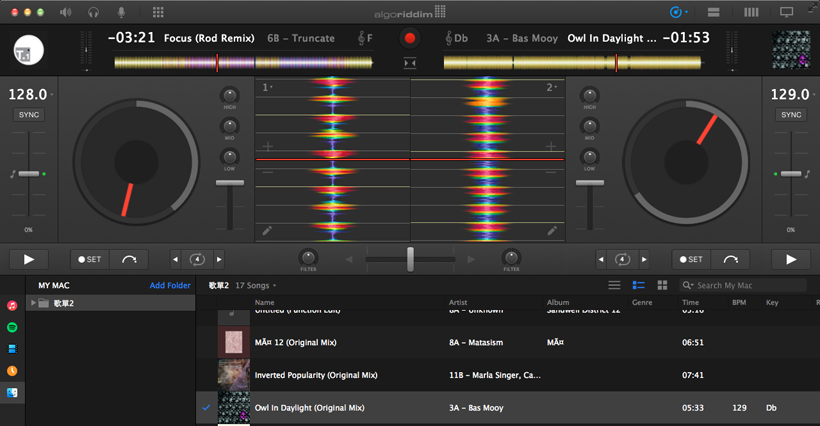Screen dimensions: 820x426
Task: Click deck 1 album artwork
Action: [28, 50]
